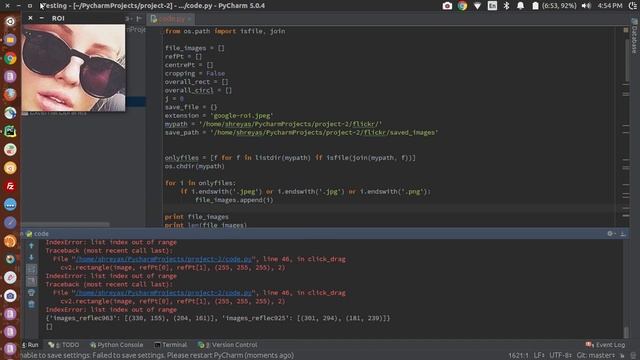Screen dimensions: 640x360
Task: Open first code.py traceback file link
Action: 163,259
